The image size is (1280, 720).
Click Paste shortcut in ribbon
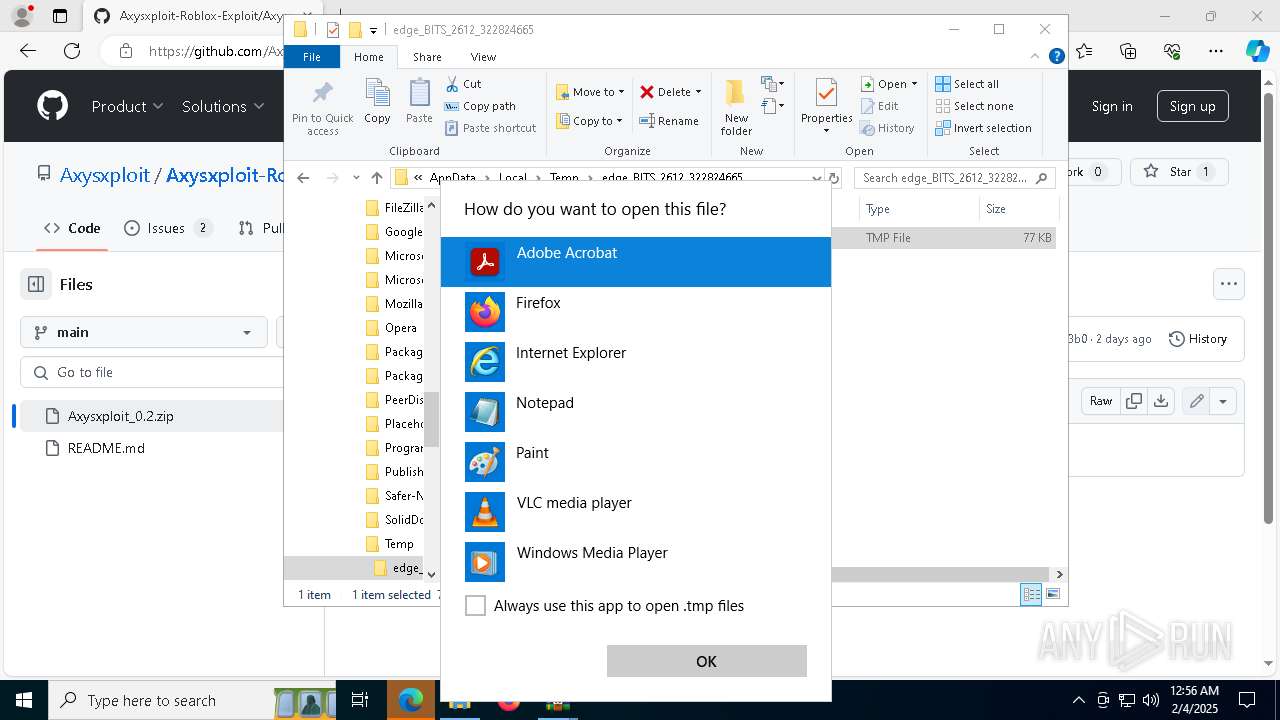(490, 128)
